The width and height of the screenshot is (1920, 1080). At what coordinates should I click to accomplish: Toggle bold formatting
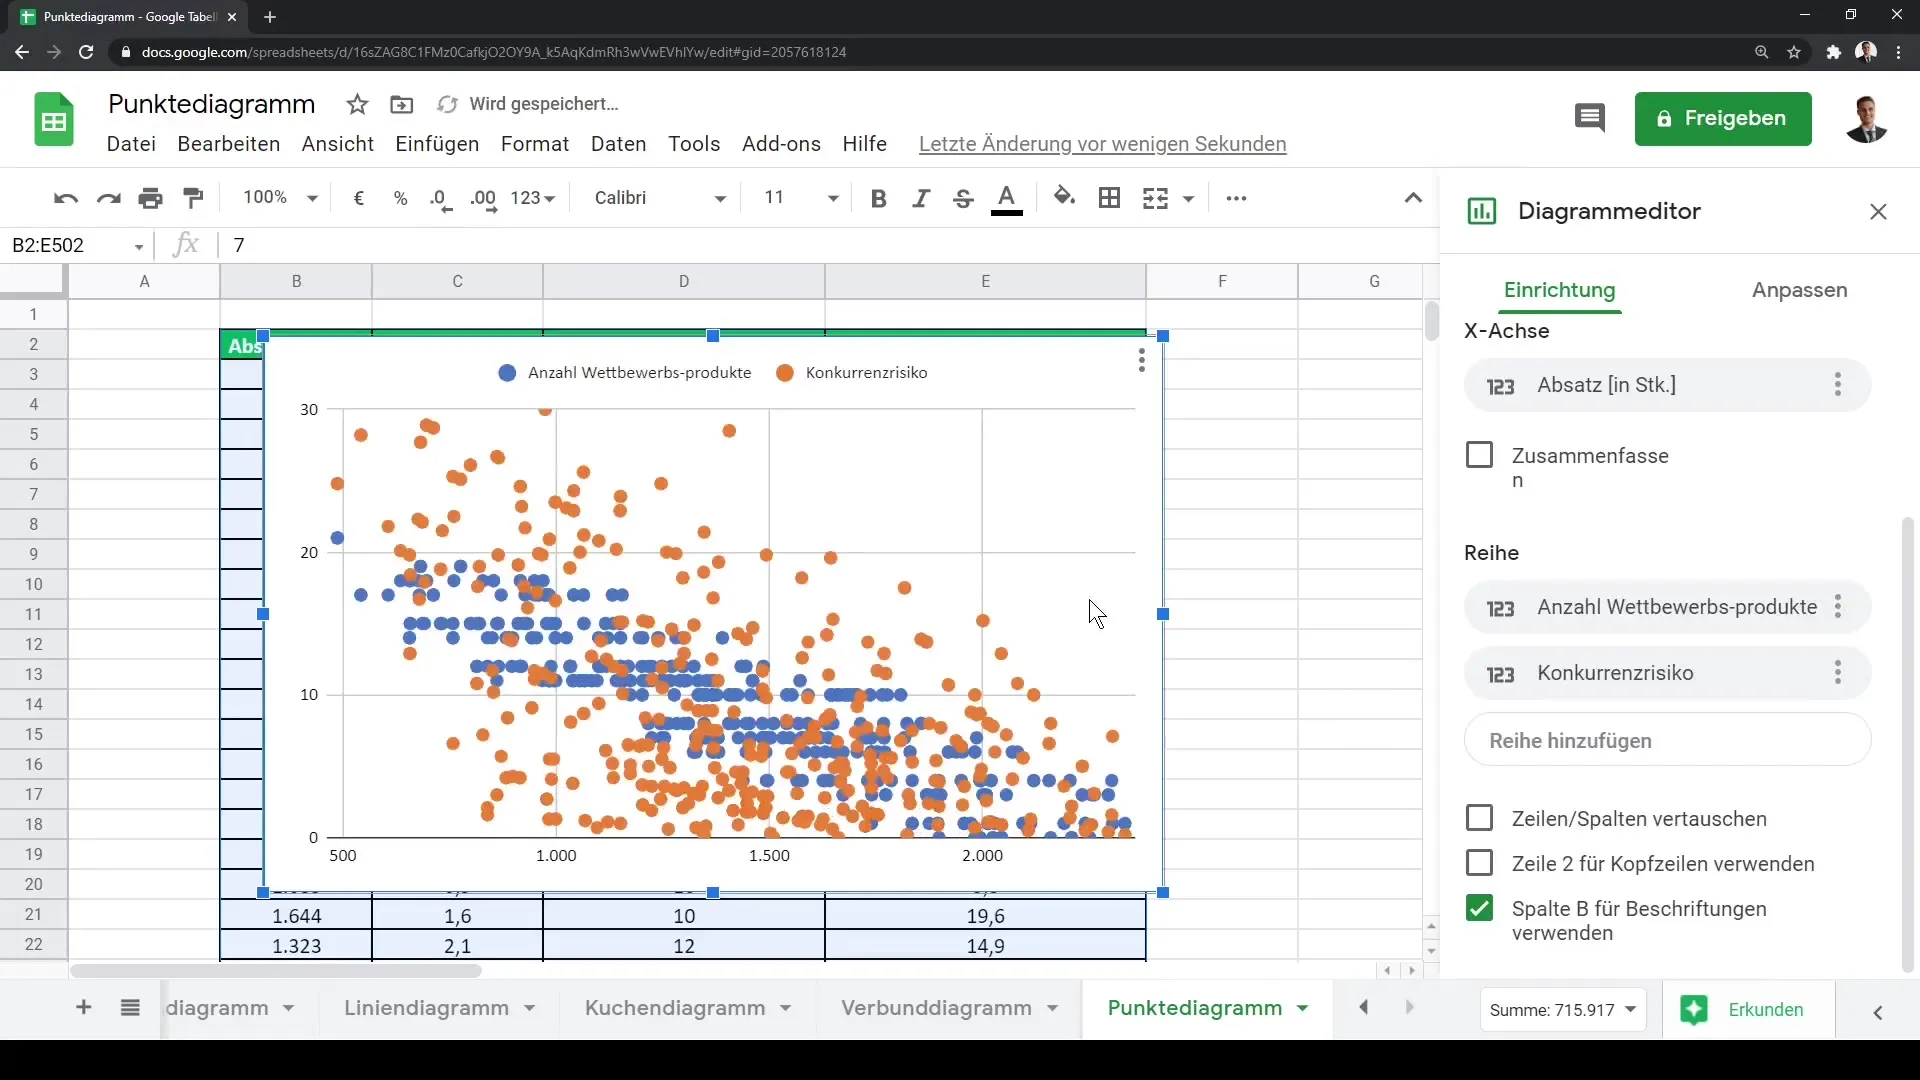coord(879,198)
